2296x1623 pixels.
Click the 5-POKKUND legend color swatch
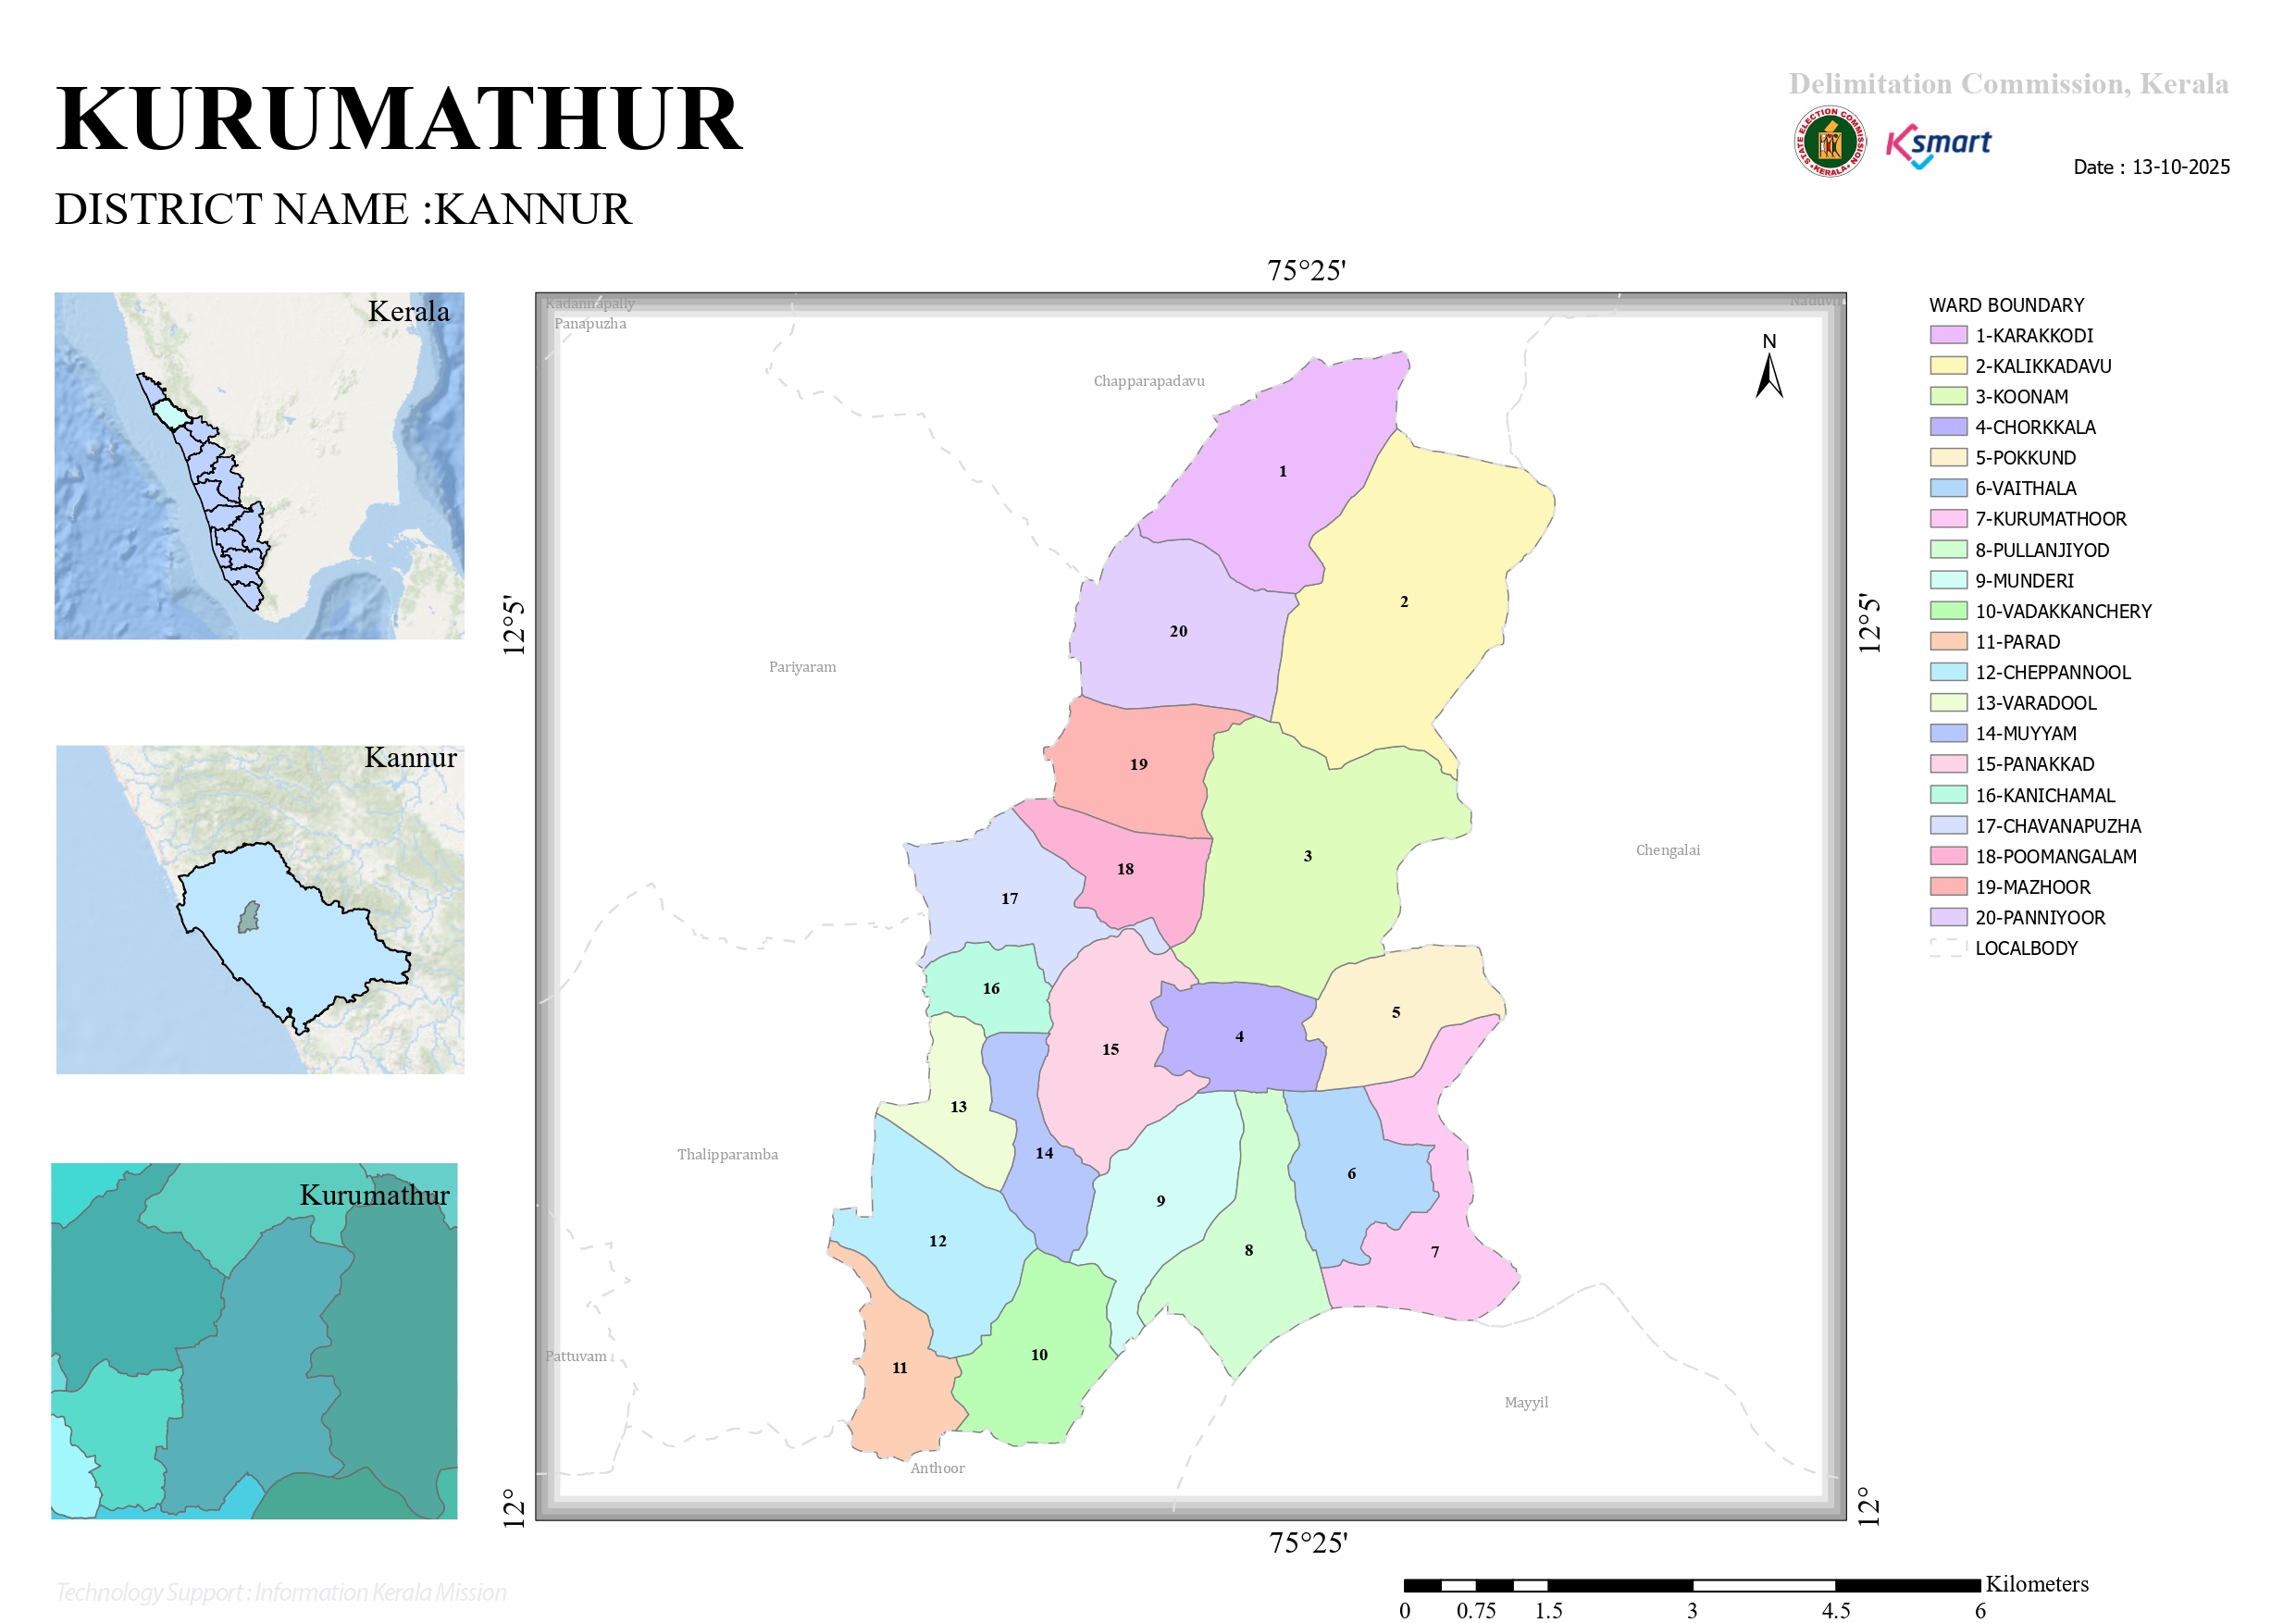1948,458
